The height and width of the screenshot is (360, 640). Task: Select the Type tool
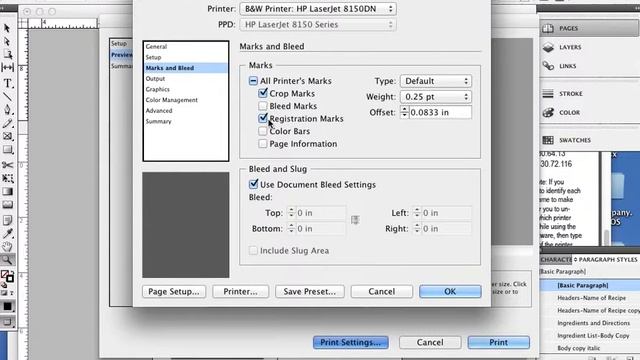pos(7,83)
